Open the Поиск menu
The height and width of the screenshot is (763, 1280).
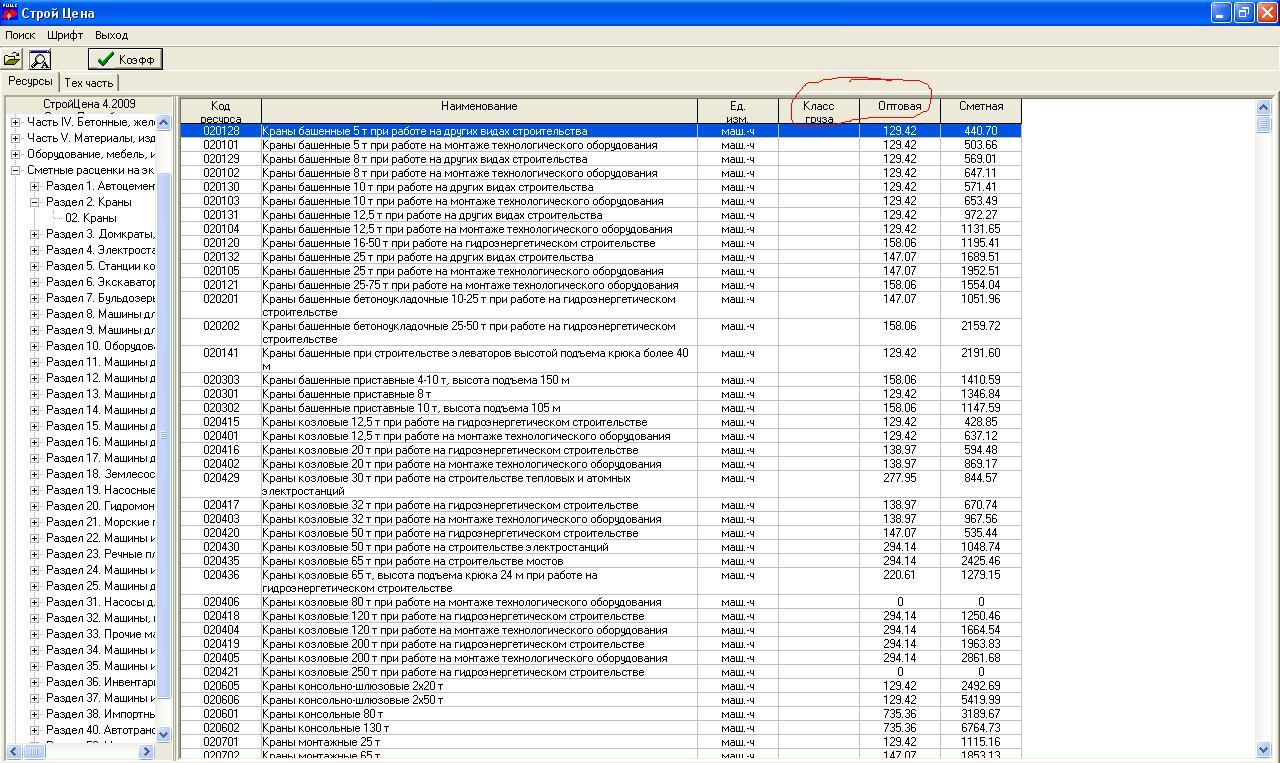click(20, 35)
